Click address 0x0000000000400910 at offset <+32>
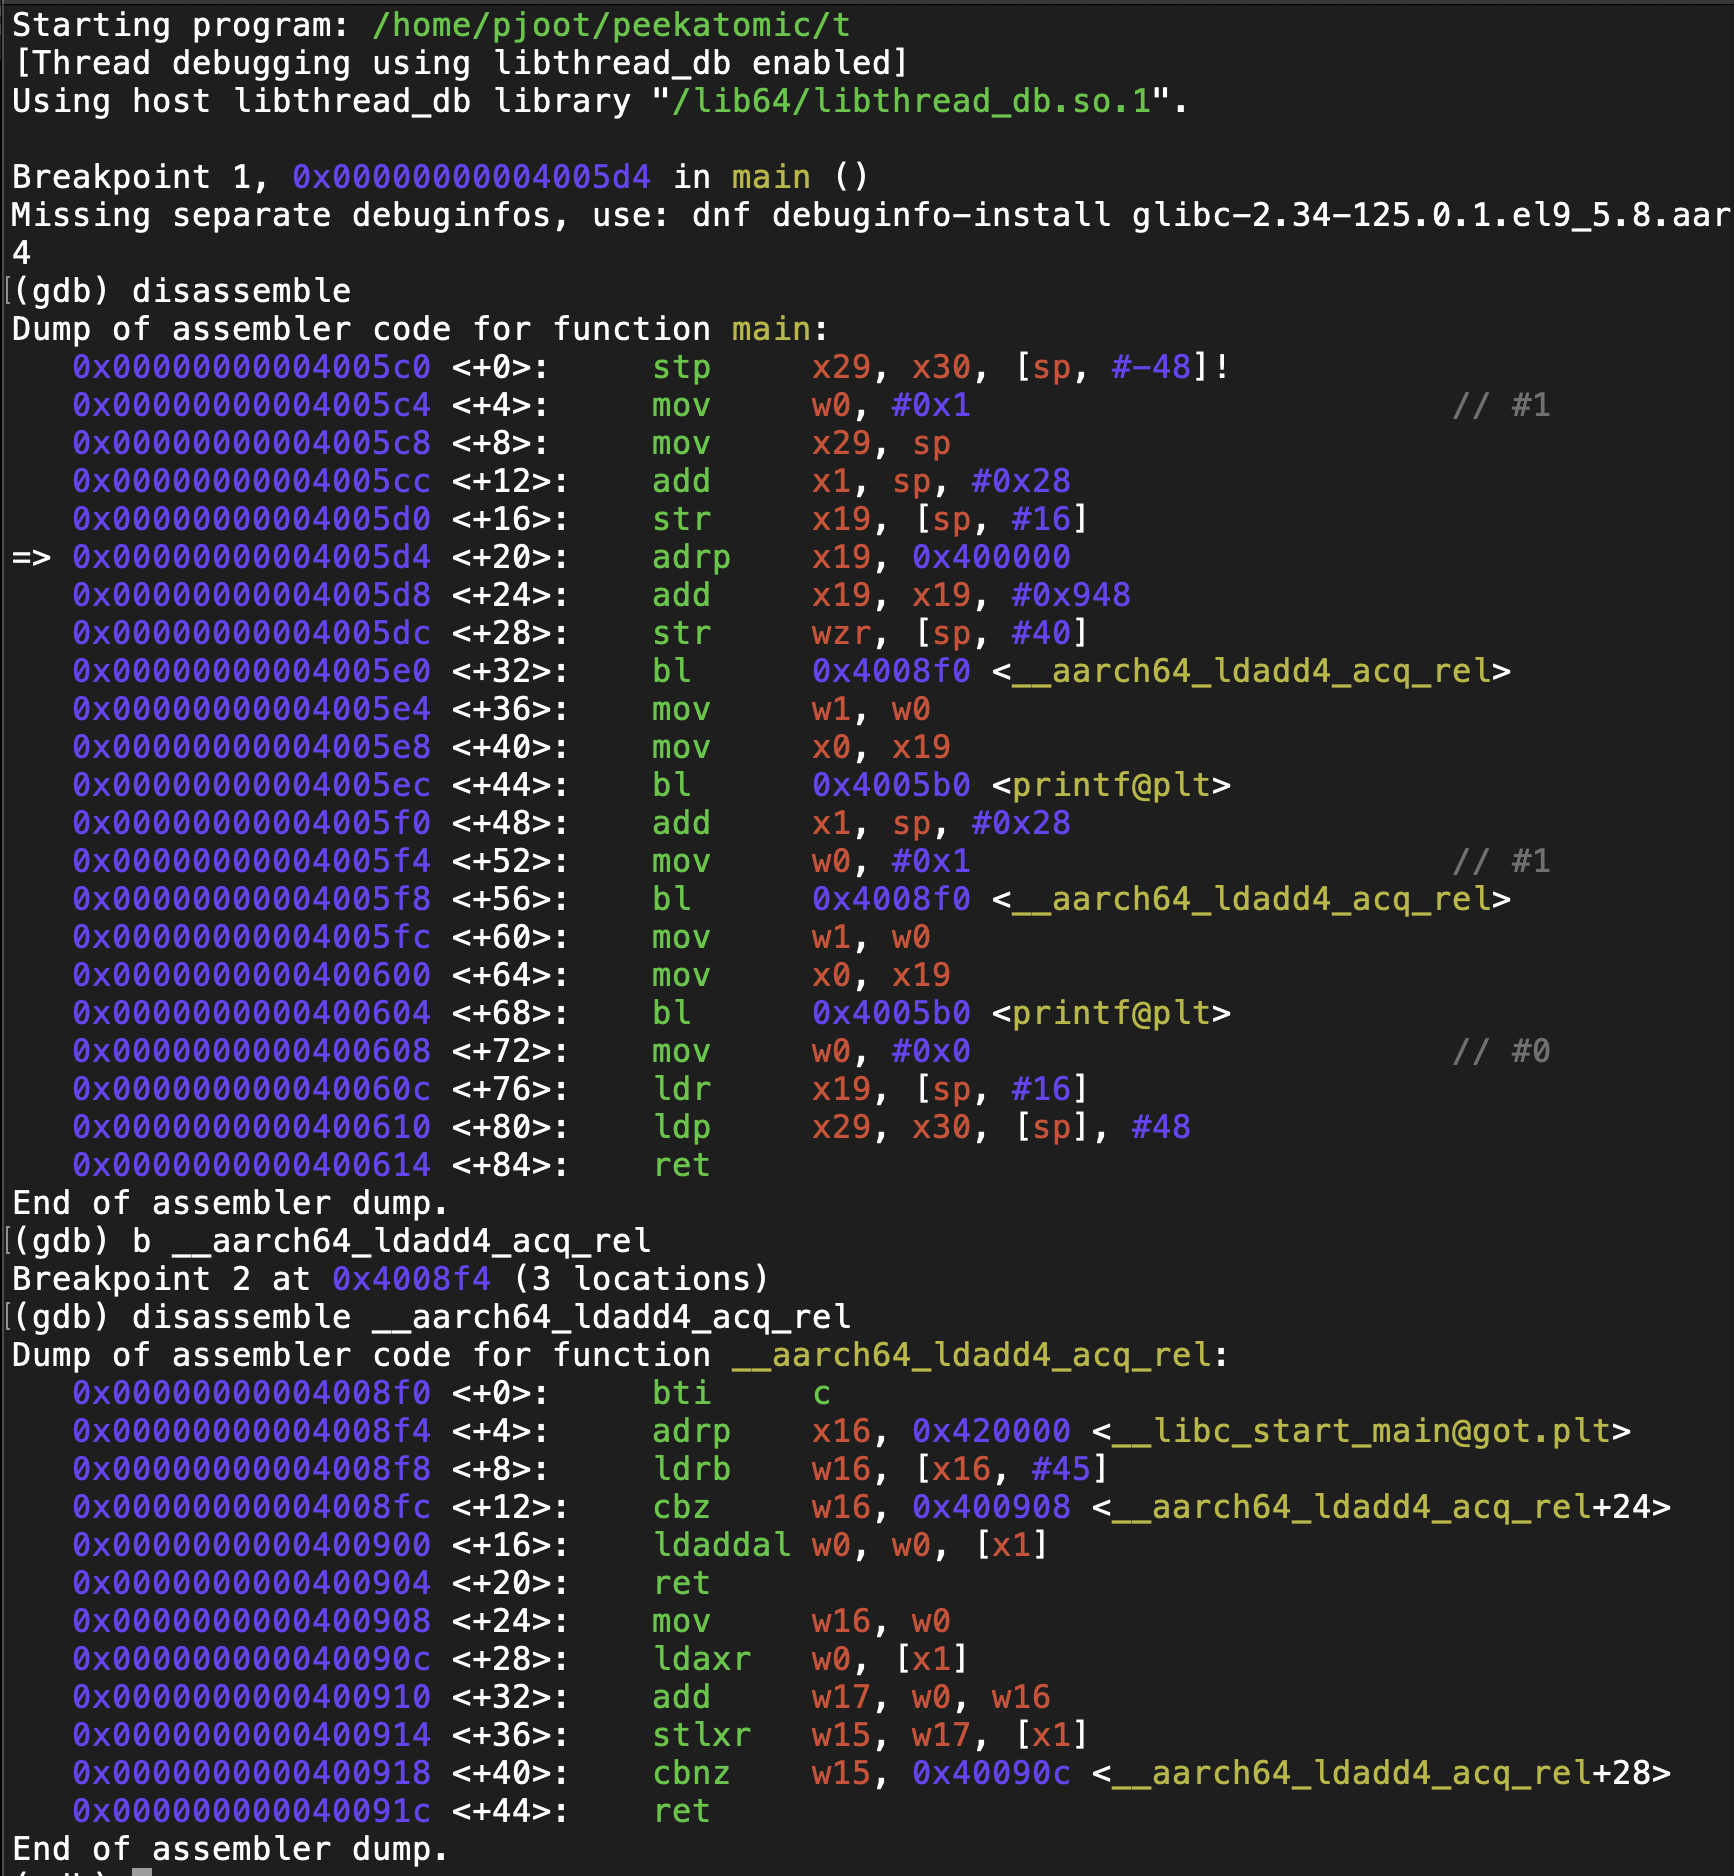 251,1697
